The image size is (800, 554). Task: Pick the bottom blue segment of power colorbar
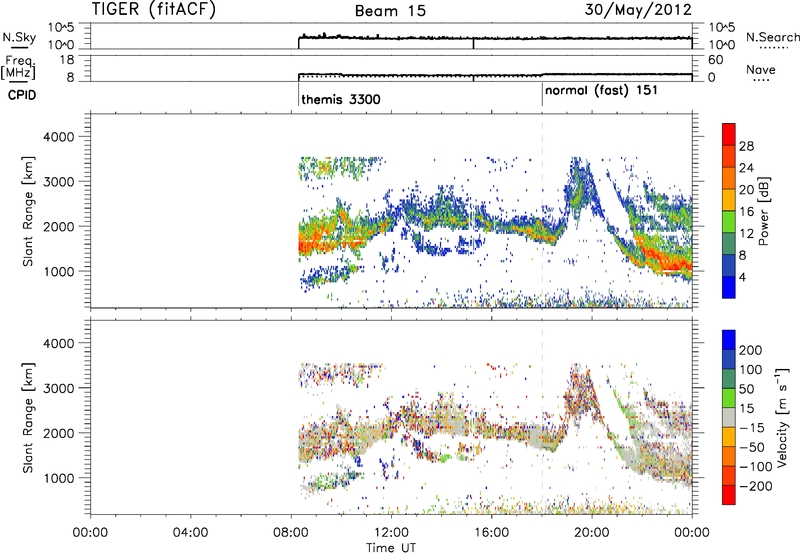[729, 287]
